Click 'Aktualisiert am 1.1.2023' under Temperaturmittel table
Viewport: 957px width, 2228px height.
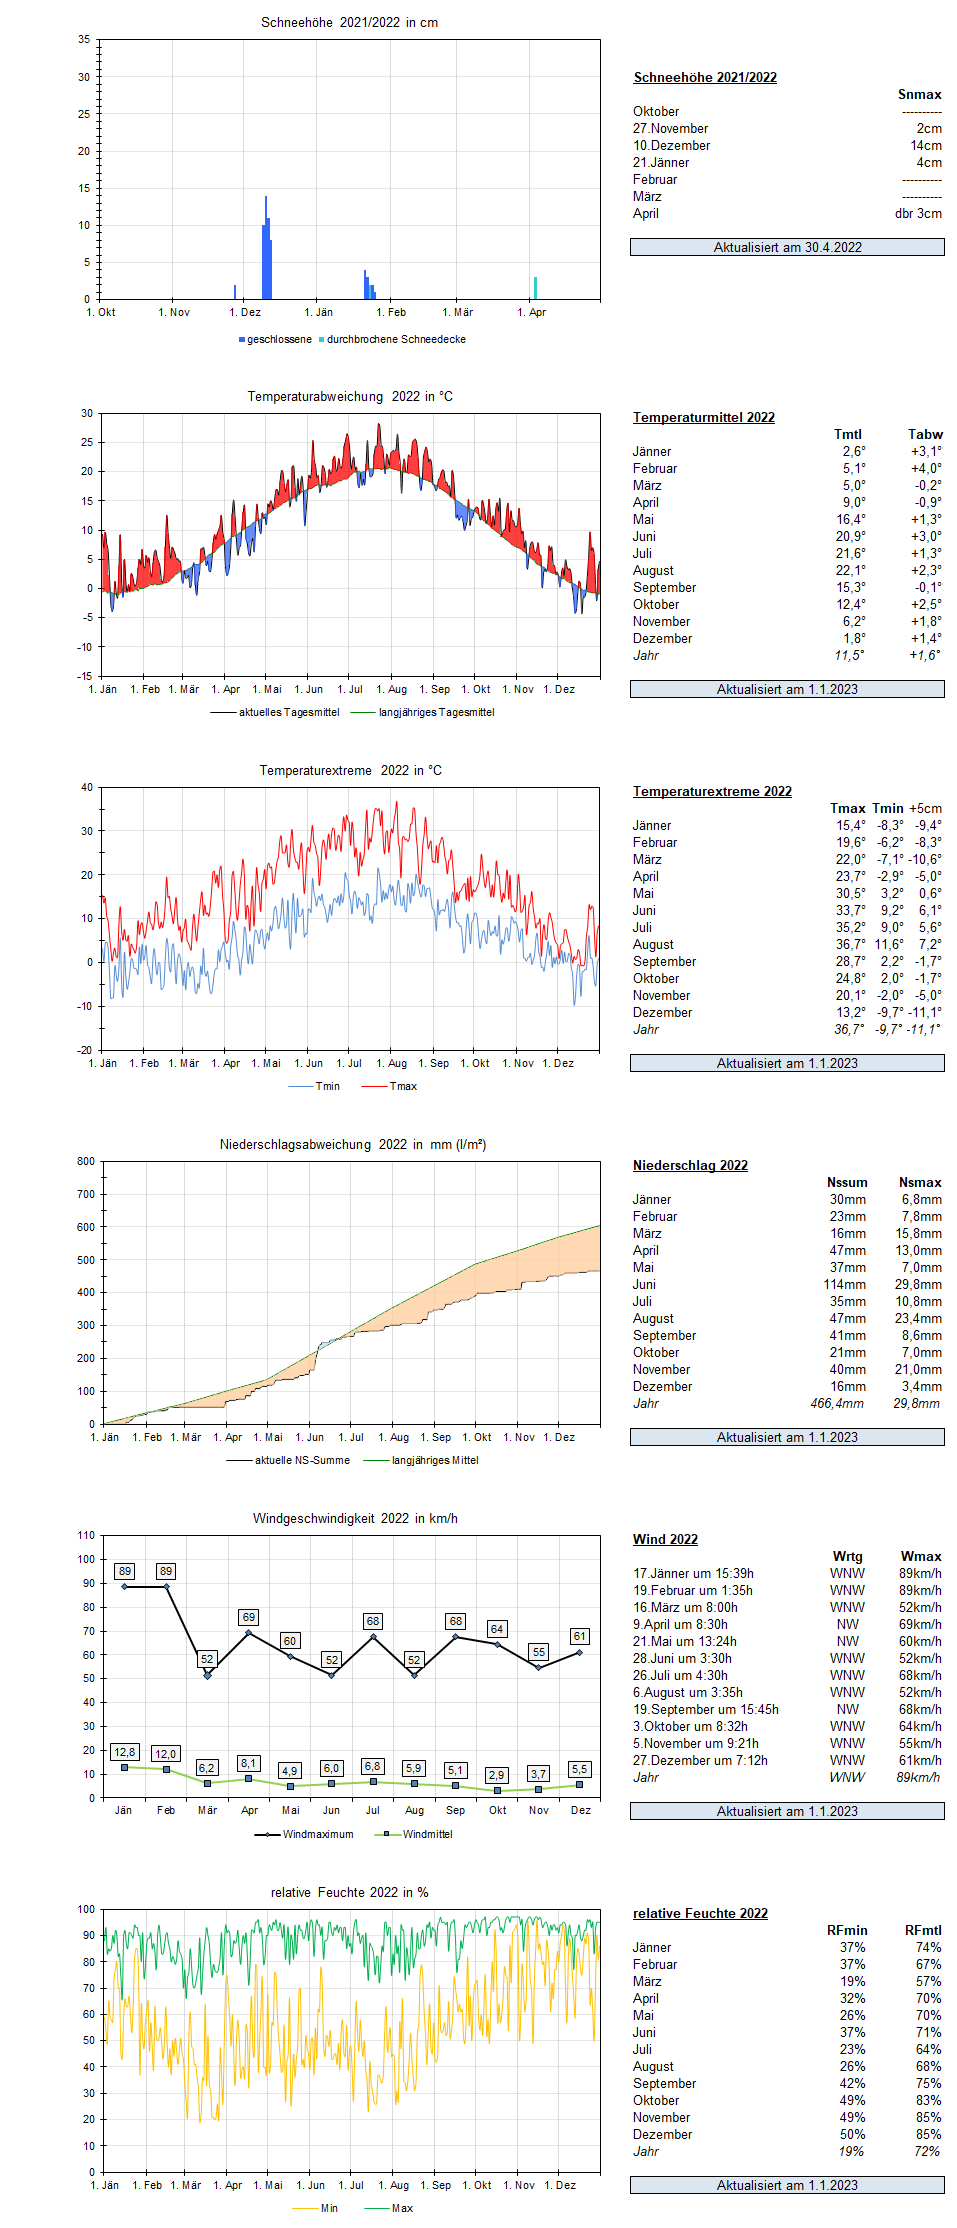787,689
